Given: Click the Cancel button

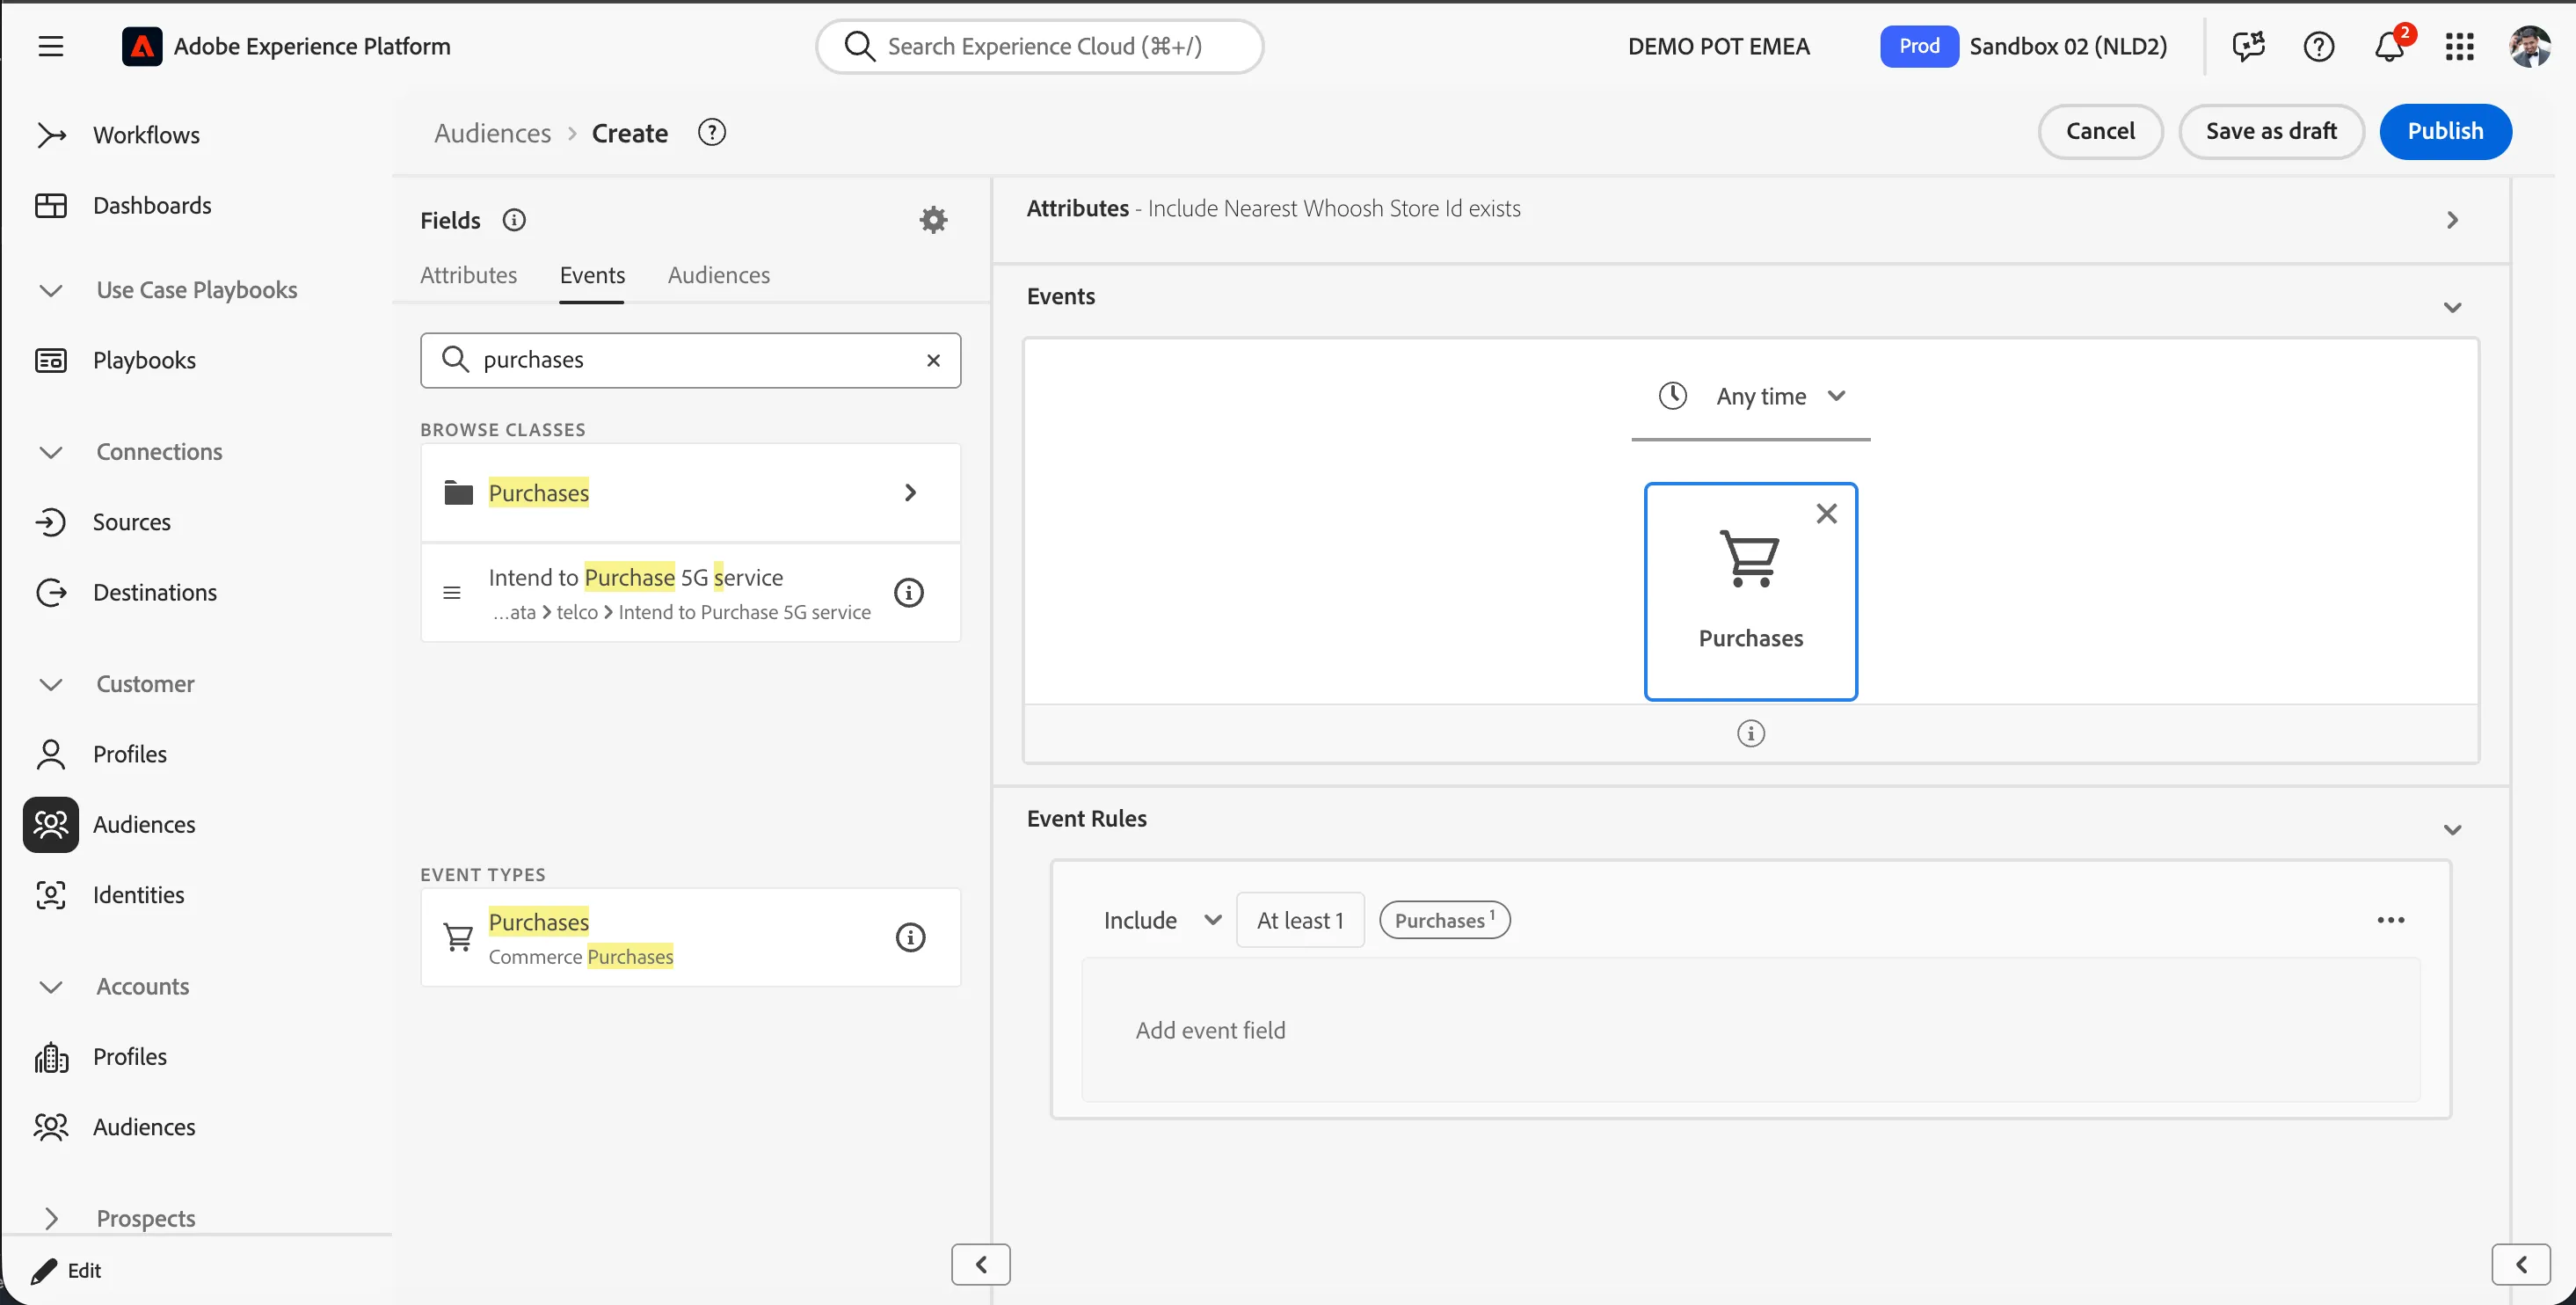Looking at the screenshot, I should [2100, 131].
